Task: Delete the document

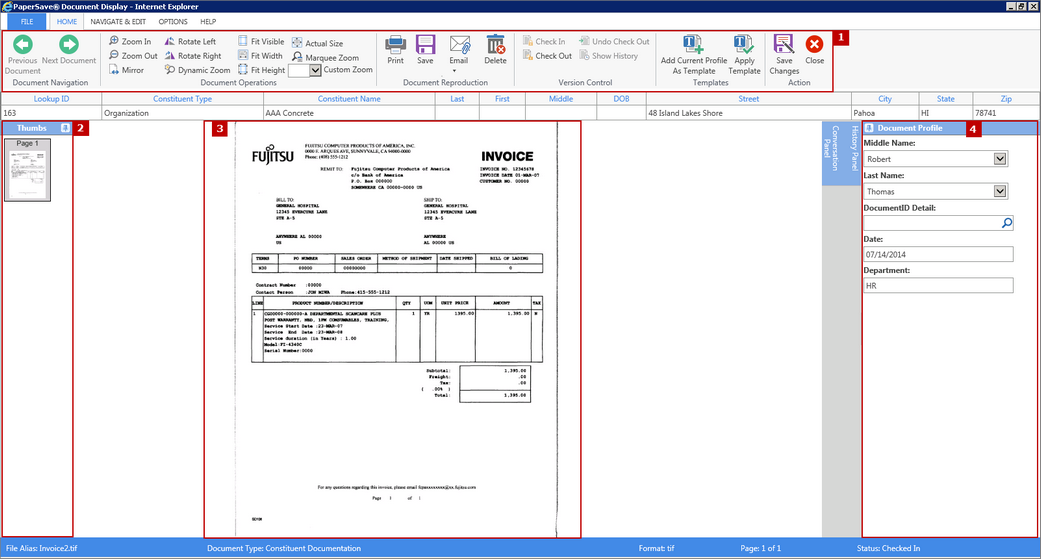Action: (495, 50)
